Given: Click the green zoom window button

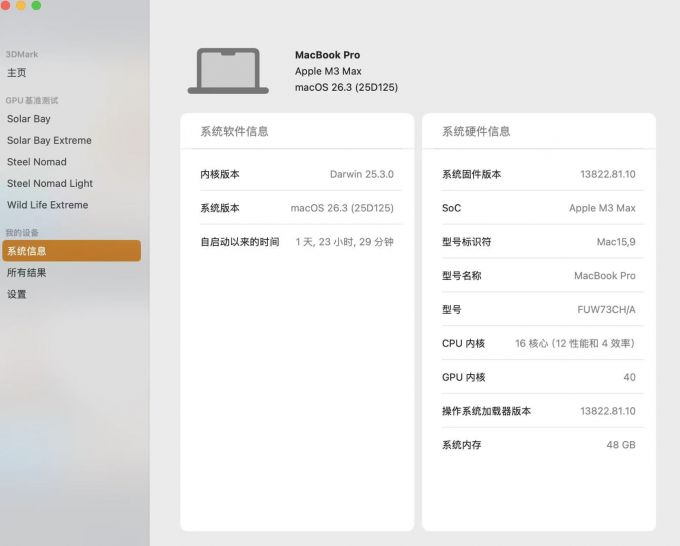Looking at the screenshot, I should pos(36,5).
